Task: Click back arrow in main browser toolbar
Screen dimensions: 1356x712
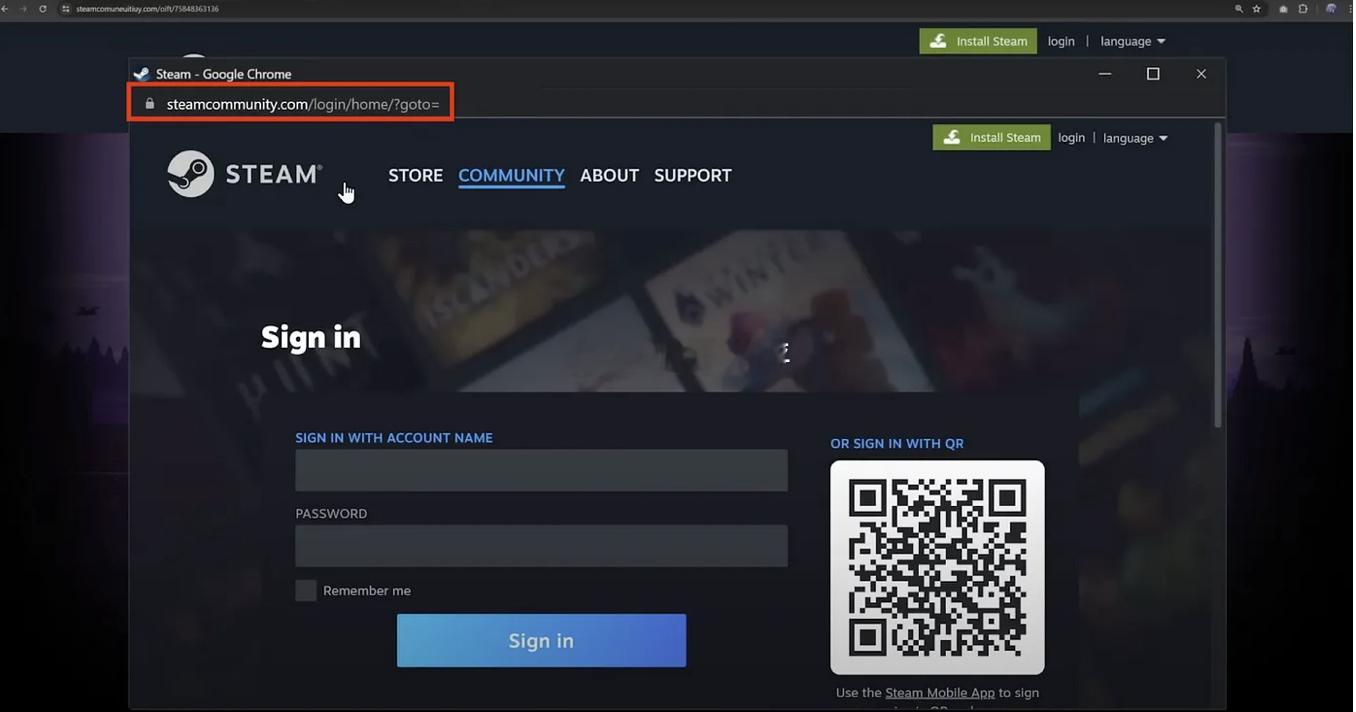Action: point(5,9)
